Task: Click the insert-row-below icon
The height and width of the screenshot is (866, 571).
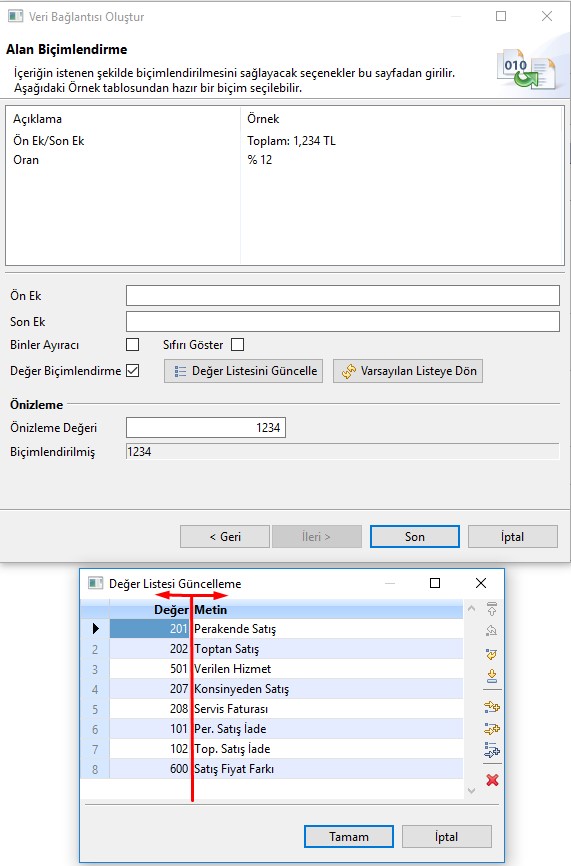Action: point(491,728)
